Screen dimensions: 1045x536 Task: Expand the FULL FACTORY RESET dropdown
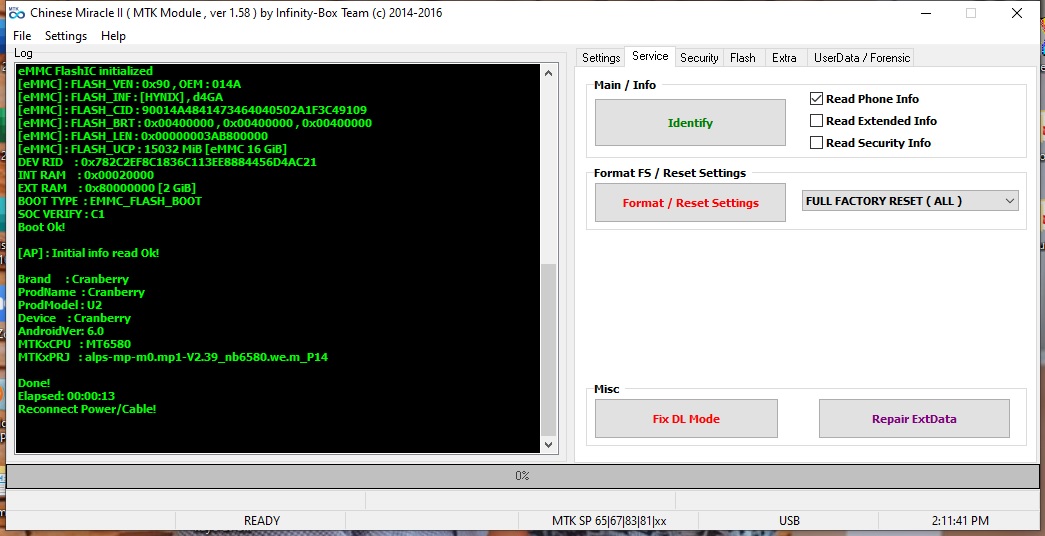coord(910,201)
